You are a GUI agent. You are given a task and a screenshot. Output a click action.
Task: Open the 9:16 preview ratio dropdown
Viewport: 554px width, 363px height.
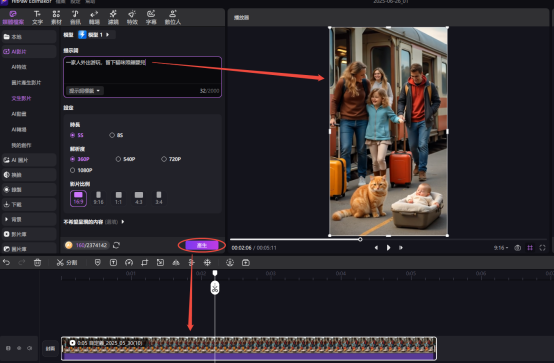point(501,248)
